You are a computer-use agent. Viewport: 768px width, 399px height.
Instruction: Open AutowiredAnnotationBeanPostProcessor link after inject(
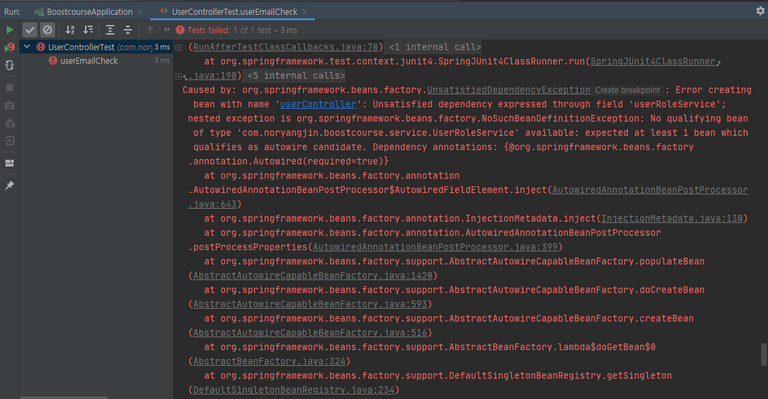(x=650, y=189)
